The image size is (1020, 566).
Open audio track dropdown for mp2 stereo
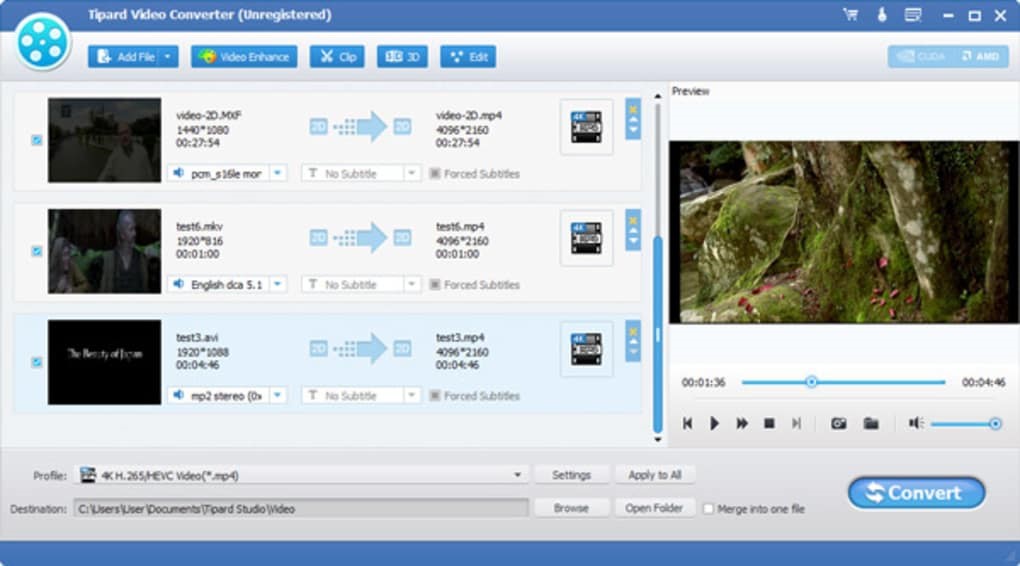click(278, 396)
